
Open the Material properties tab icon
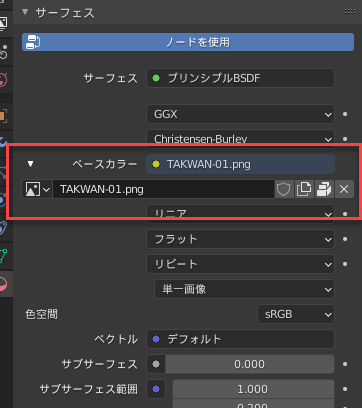click(3, 284)
